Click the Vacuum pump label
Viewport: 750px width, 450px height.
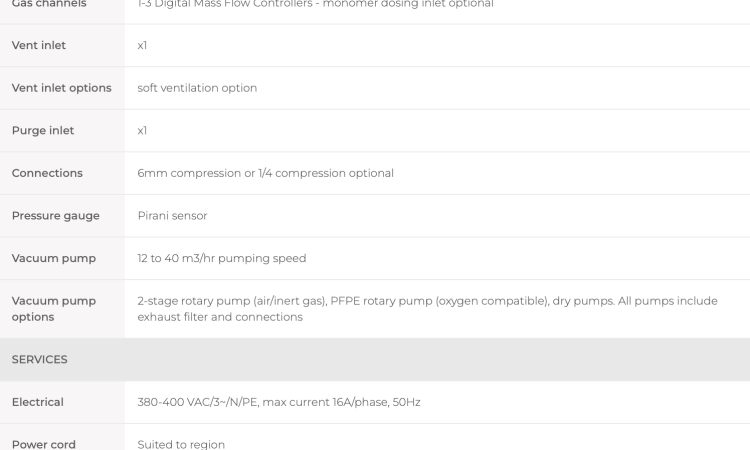click(x=54, y=258)
